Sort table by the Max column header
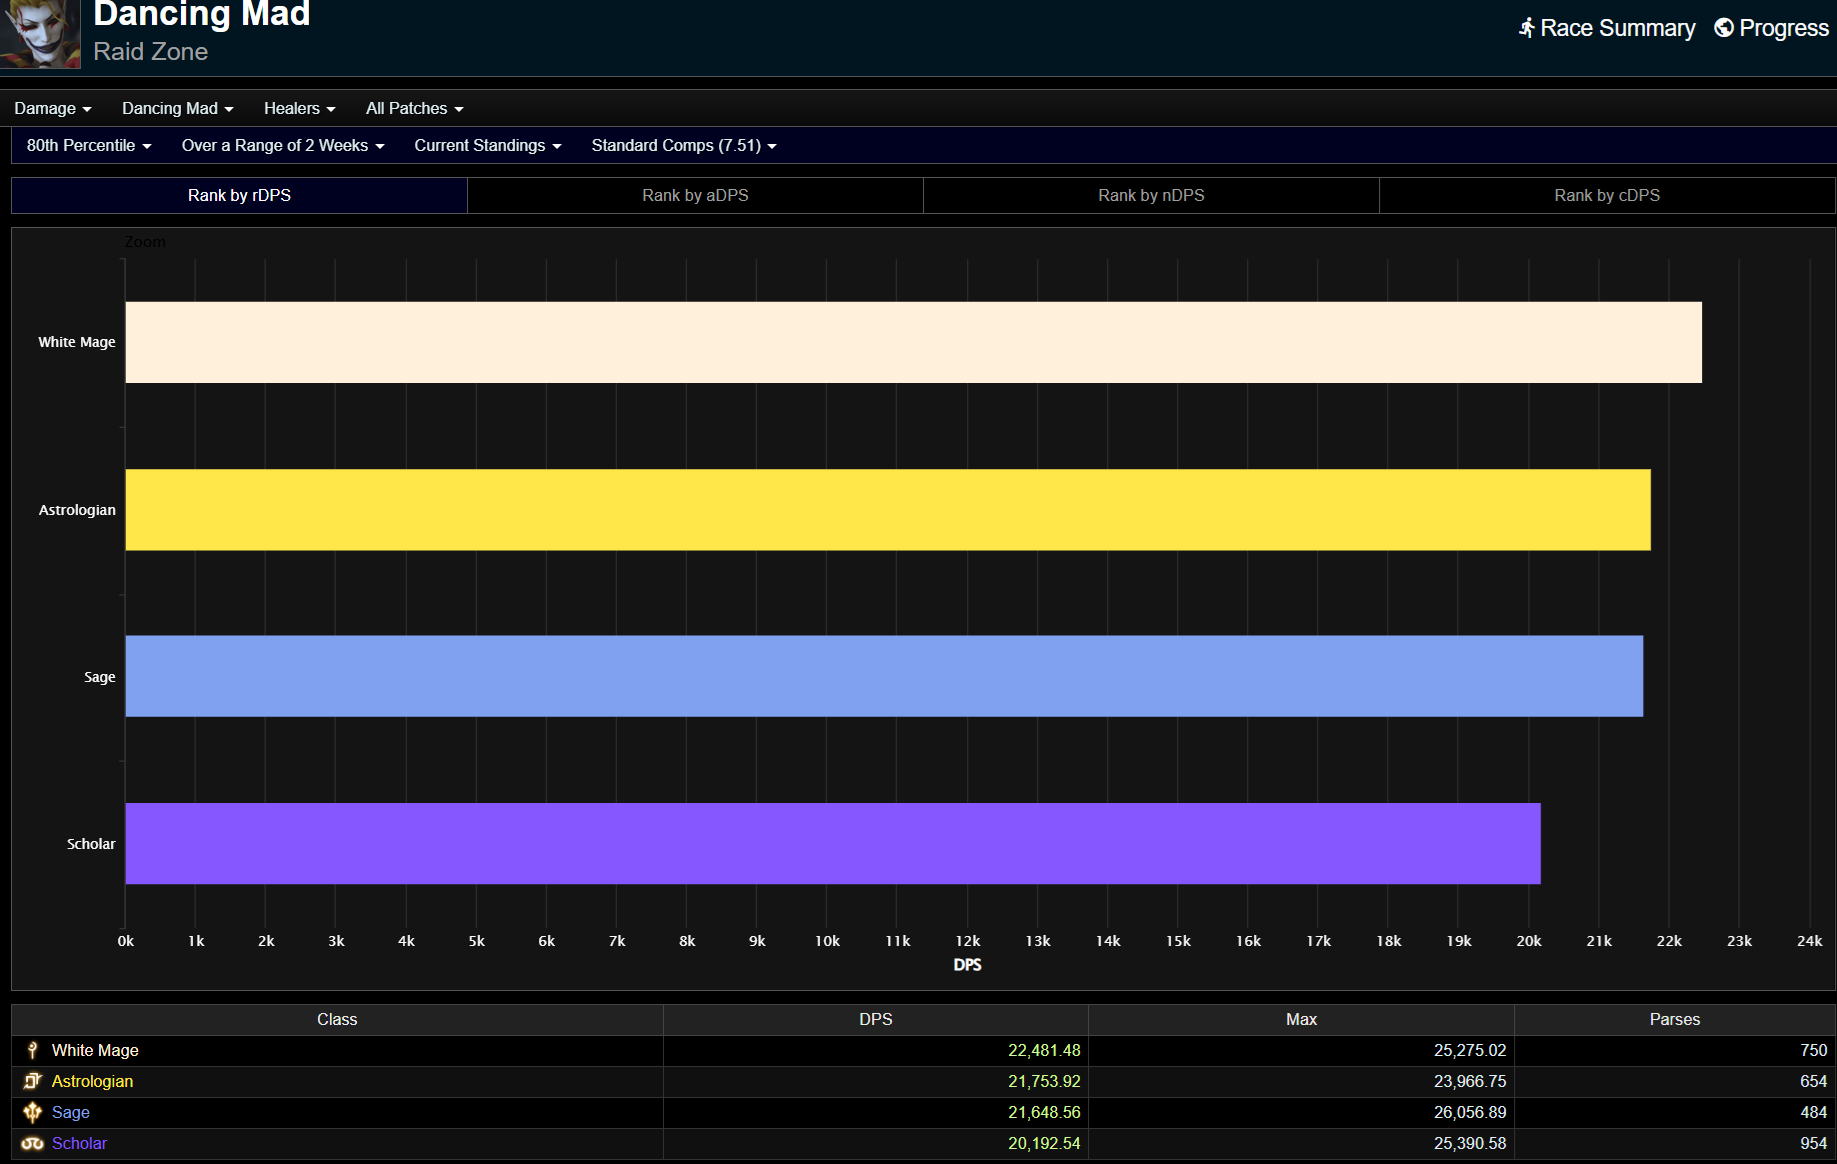Screen dimensions: 1837x1164 [x=1301, y=1019]
